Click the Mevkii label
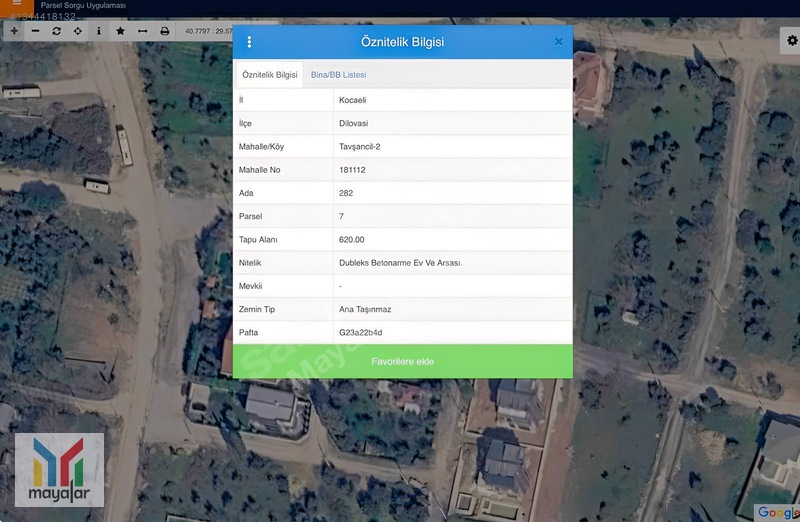Viewport: 800px width, 522px height. pyautogui.click(x=251, y=286)
